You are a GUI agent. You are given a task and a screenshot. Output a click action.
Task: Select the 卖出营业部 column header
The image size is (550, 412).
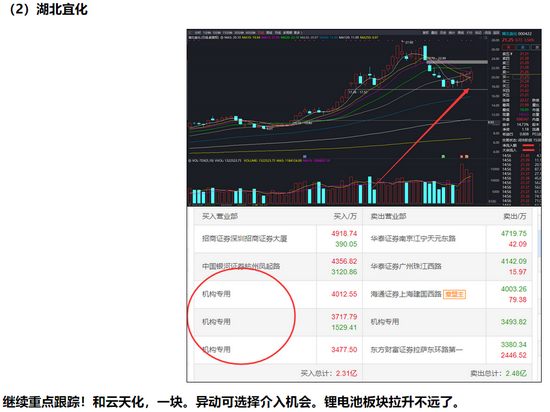tap(388, 216)
